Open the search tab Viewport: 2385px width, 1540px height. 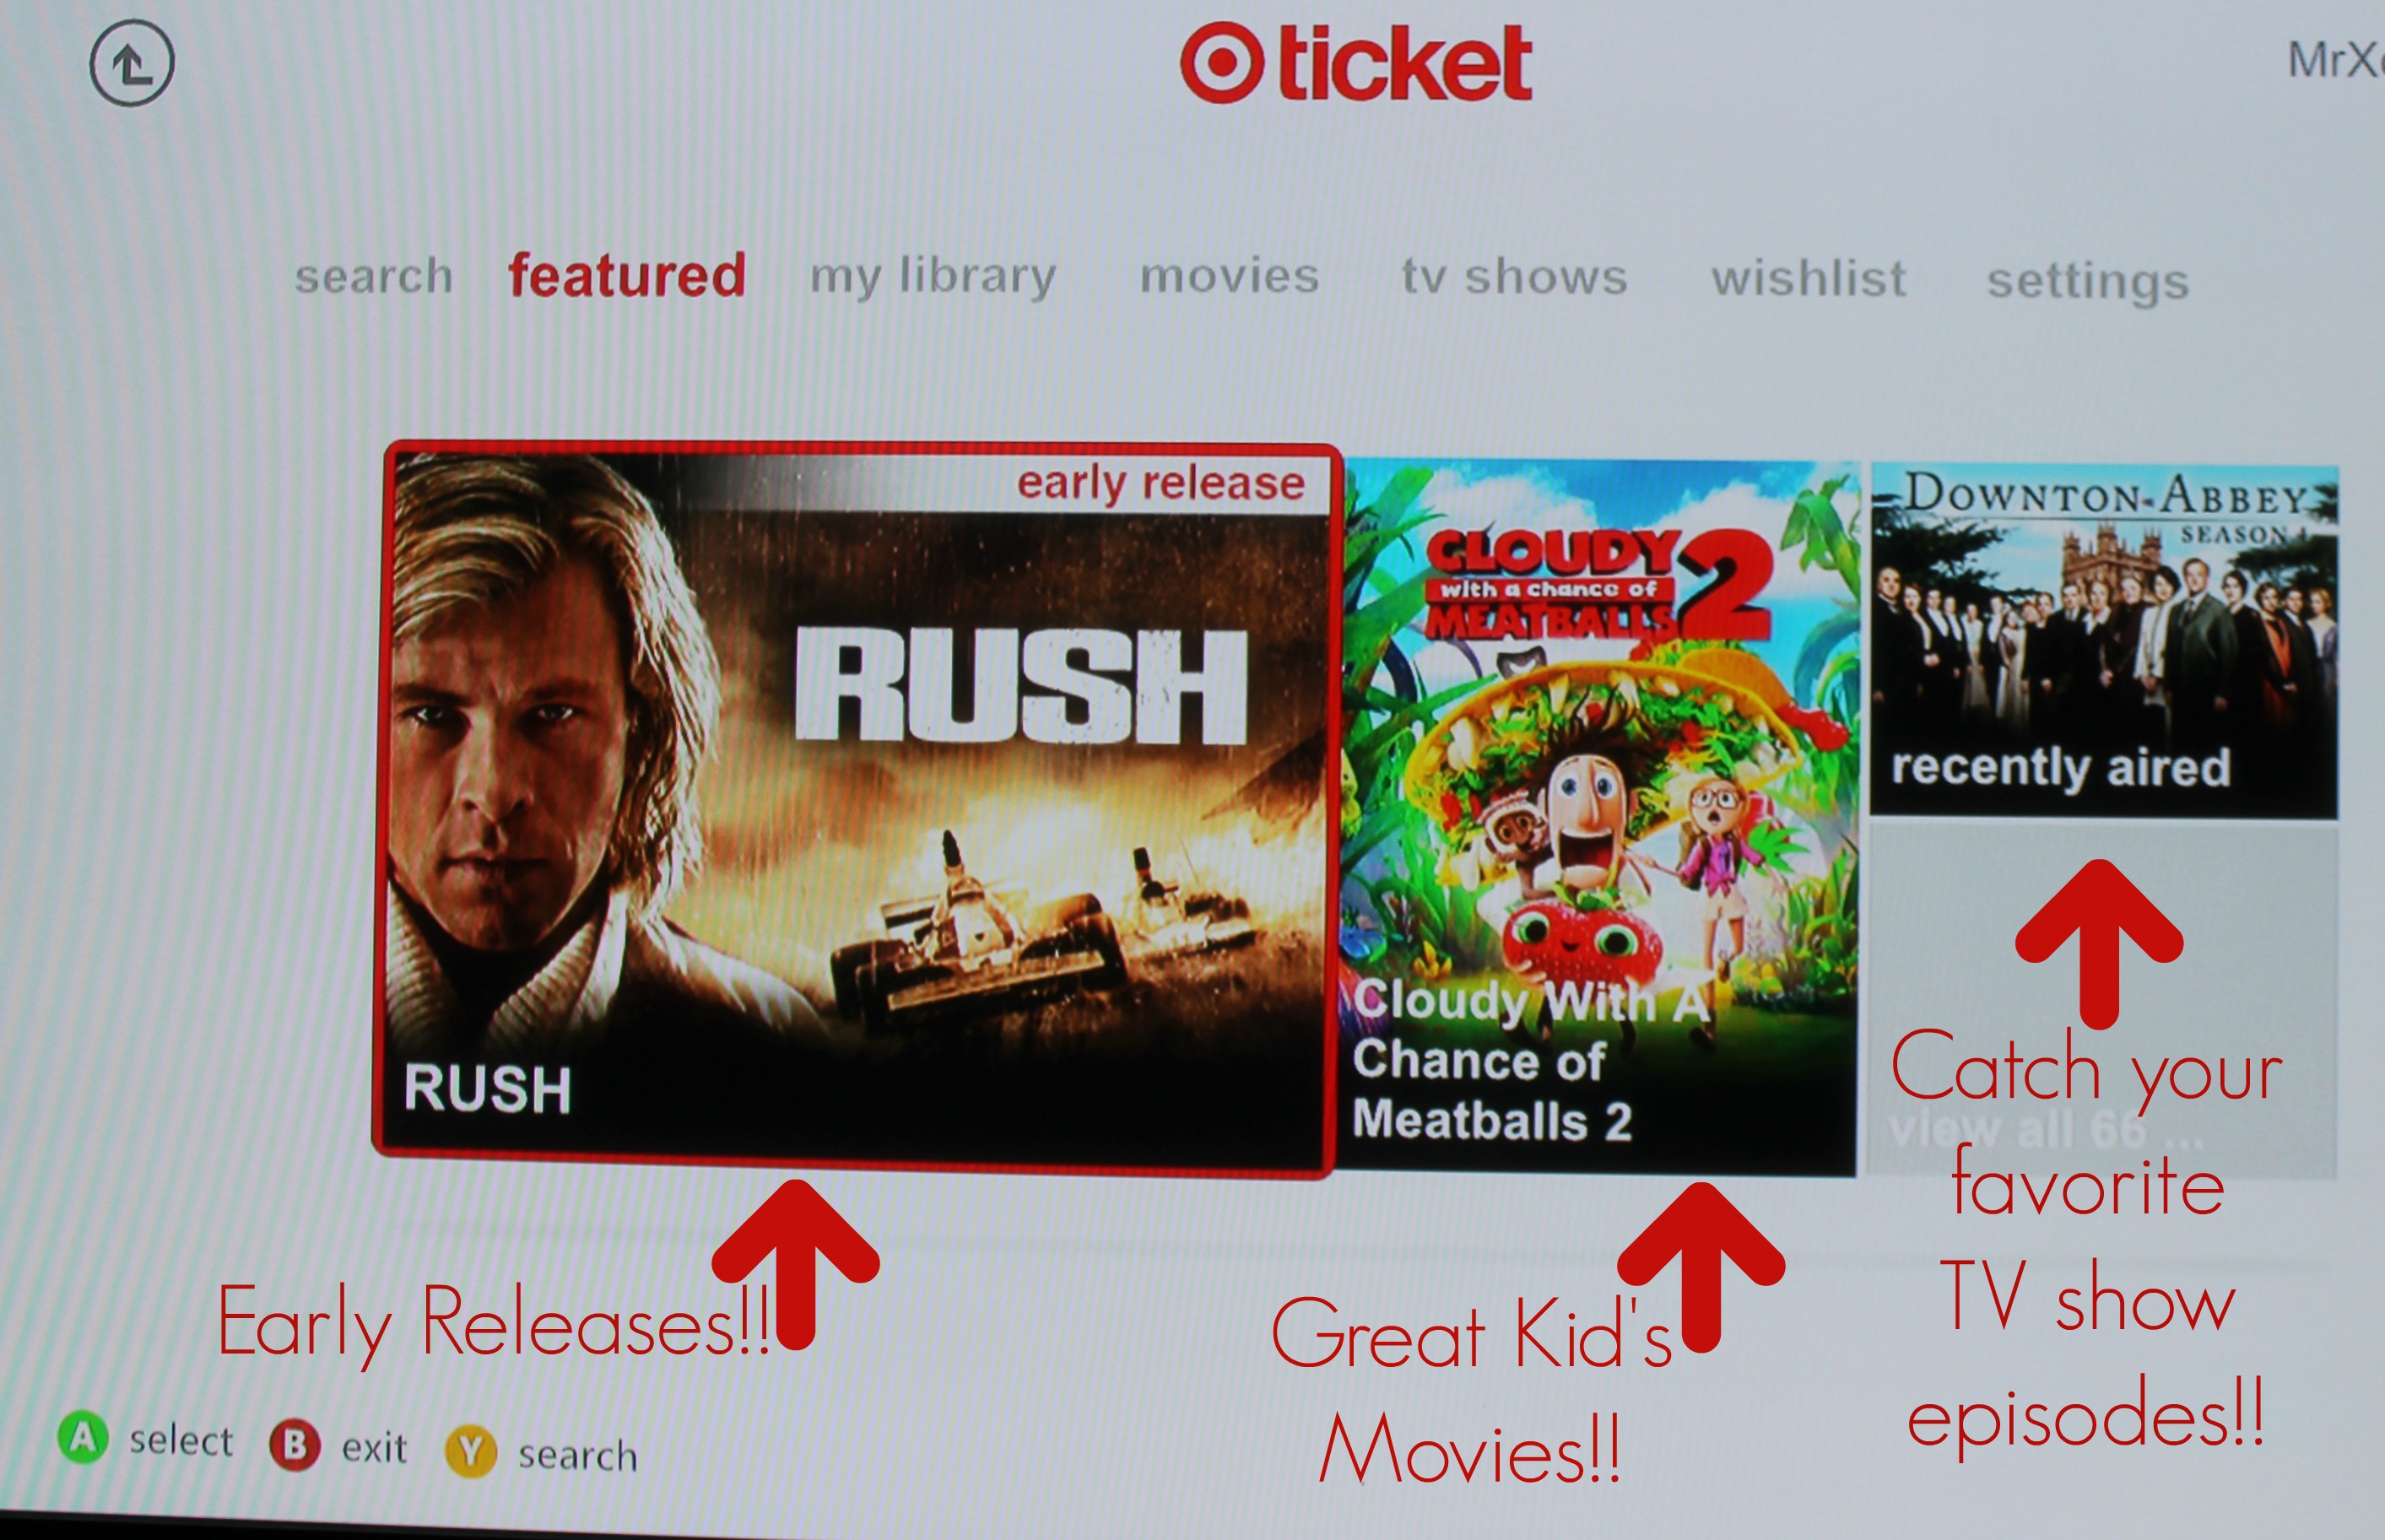pyautogui.click(x=374, y=276)
